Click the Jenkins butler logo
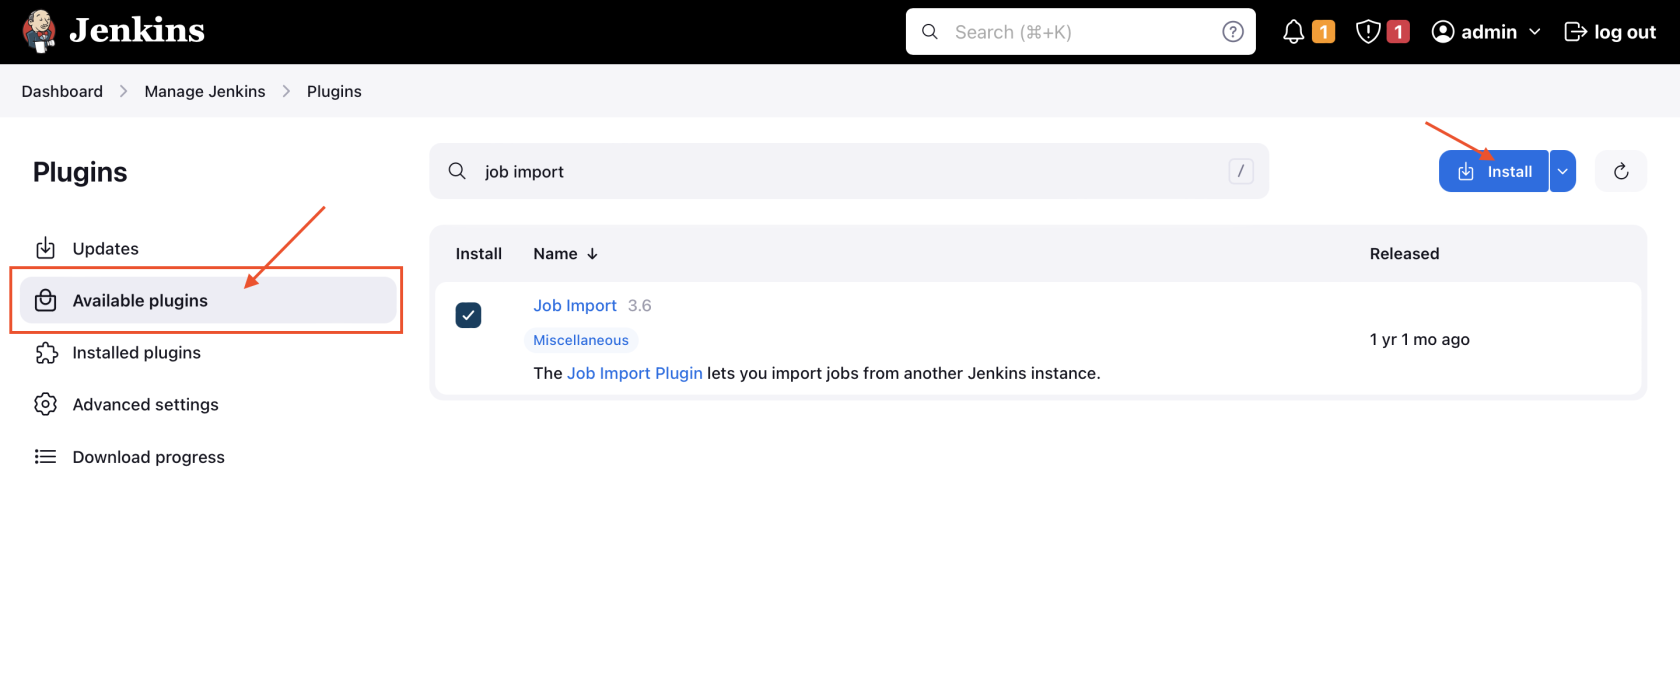The image size is (1680, 683). point(40,31)
